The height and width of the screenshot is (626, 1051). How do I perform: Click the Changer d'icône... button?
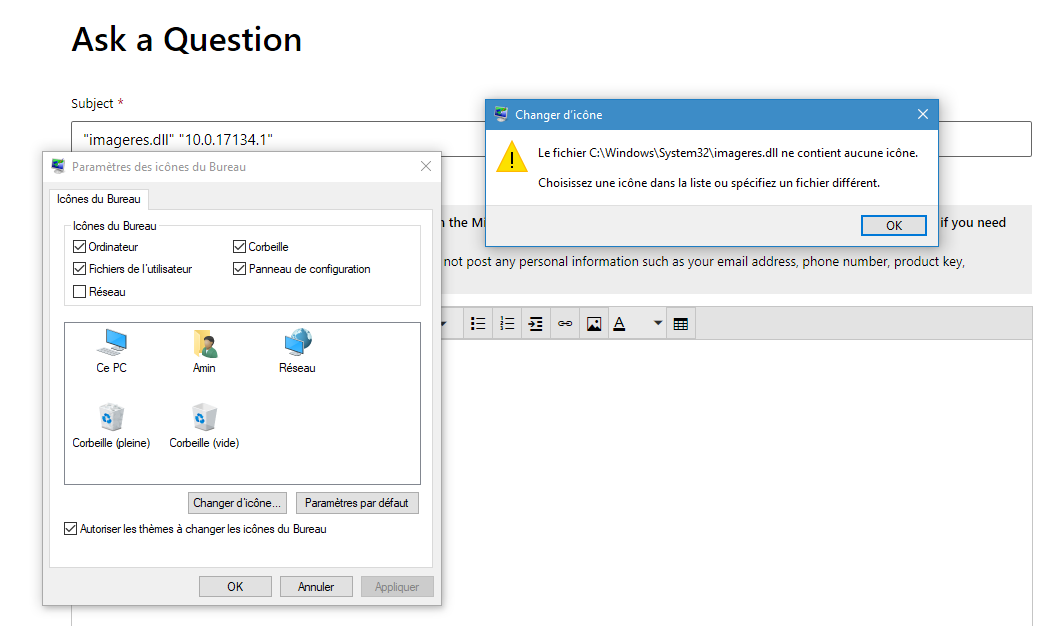[237, 503]
